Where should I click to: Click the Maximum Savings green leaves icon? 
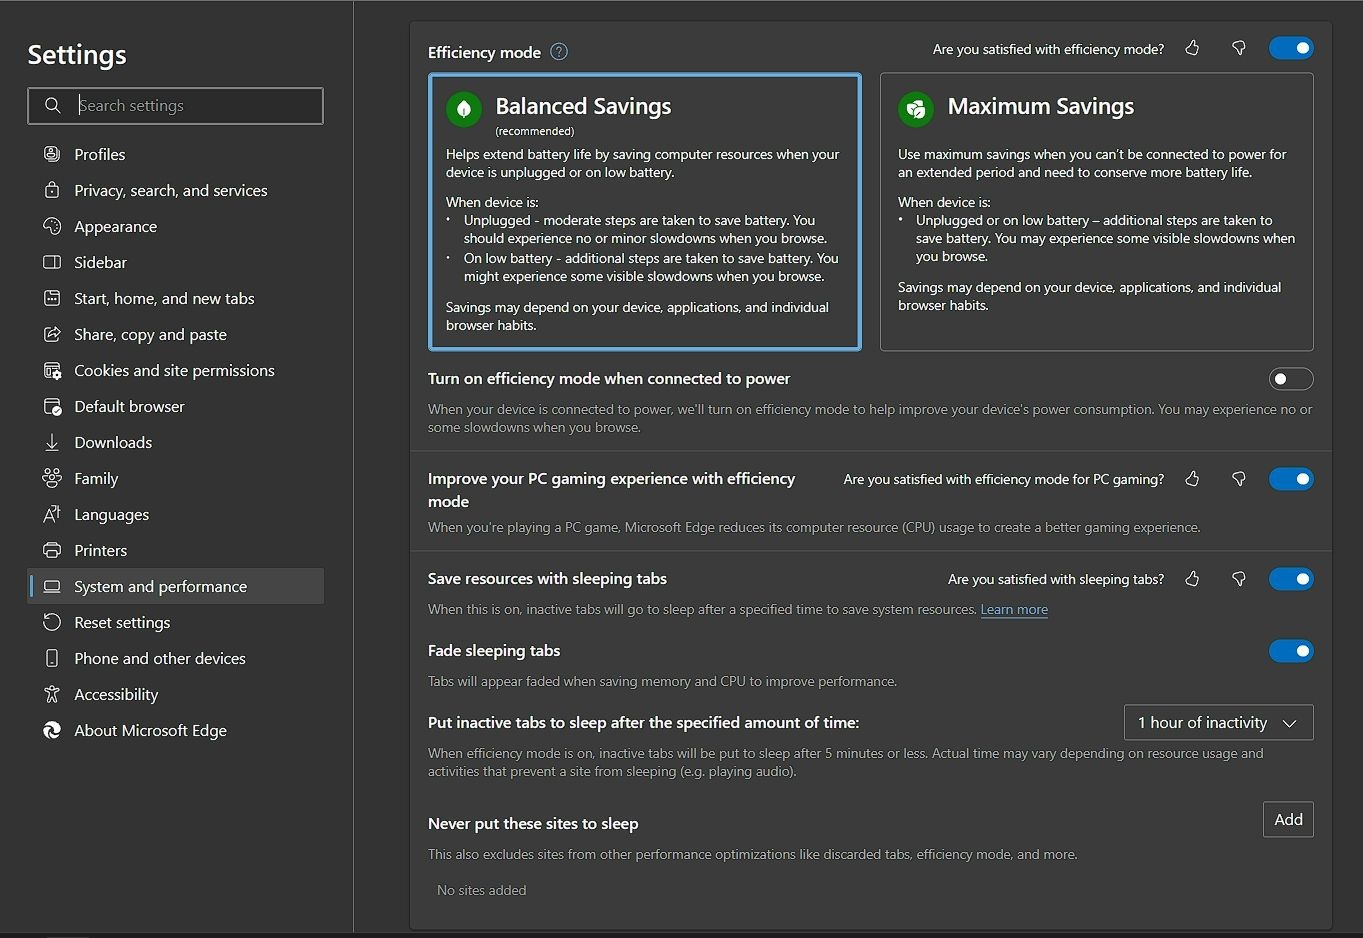[x=916, y=109]
